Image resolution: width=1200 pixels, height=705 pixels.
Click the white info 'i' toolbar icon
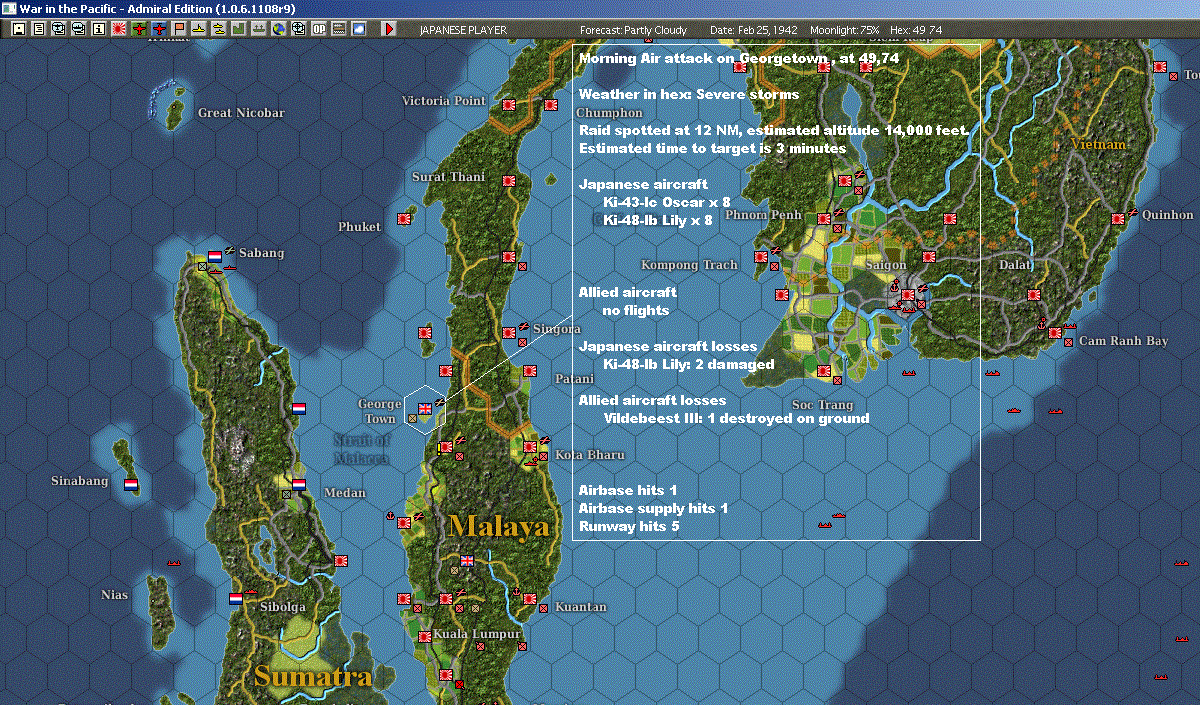tap(98, 29)
